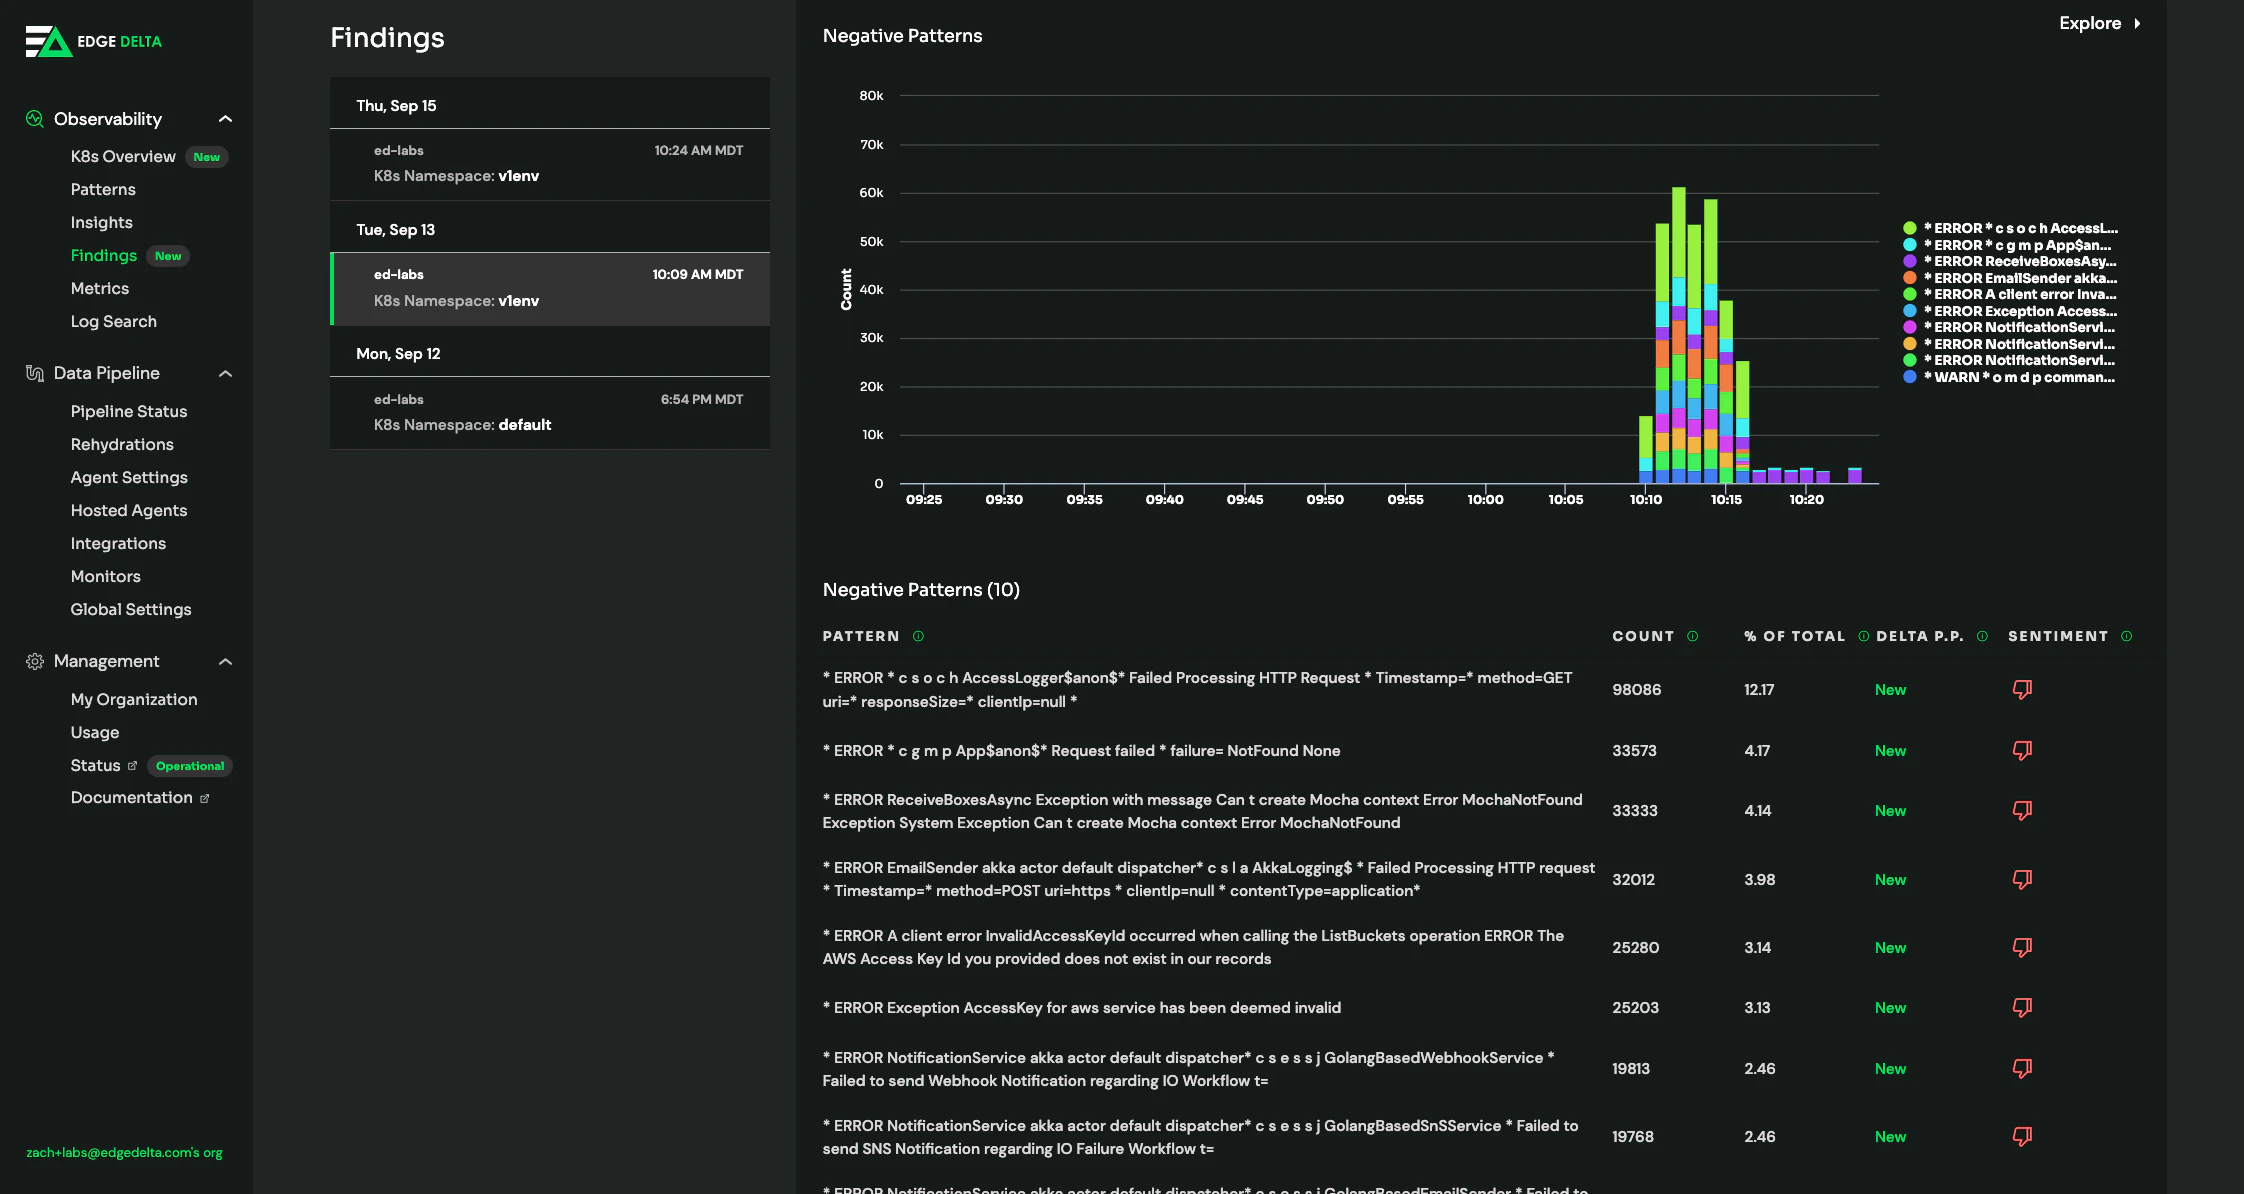Open the Documentation link
Viewport: 2244px width, 1194px height.
(133, 797)
